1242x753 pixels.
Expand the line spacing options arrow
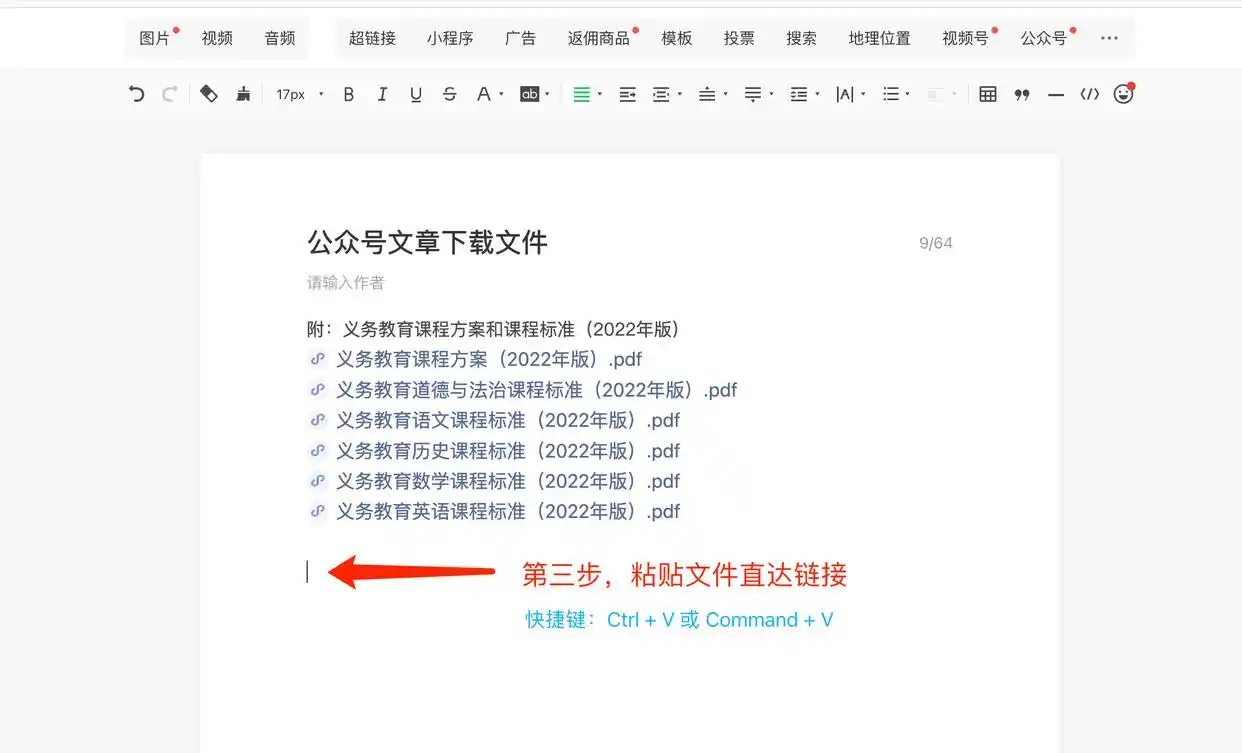pyautogui.click(x=817, y=95)
